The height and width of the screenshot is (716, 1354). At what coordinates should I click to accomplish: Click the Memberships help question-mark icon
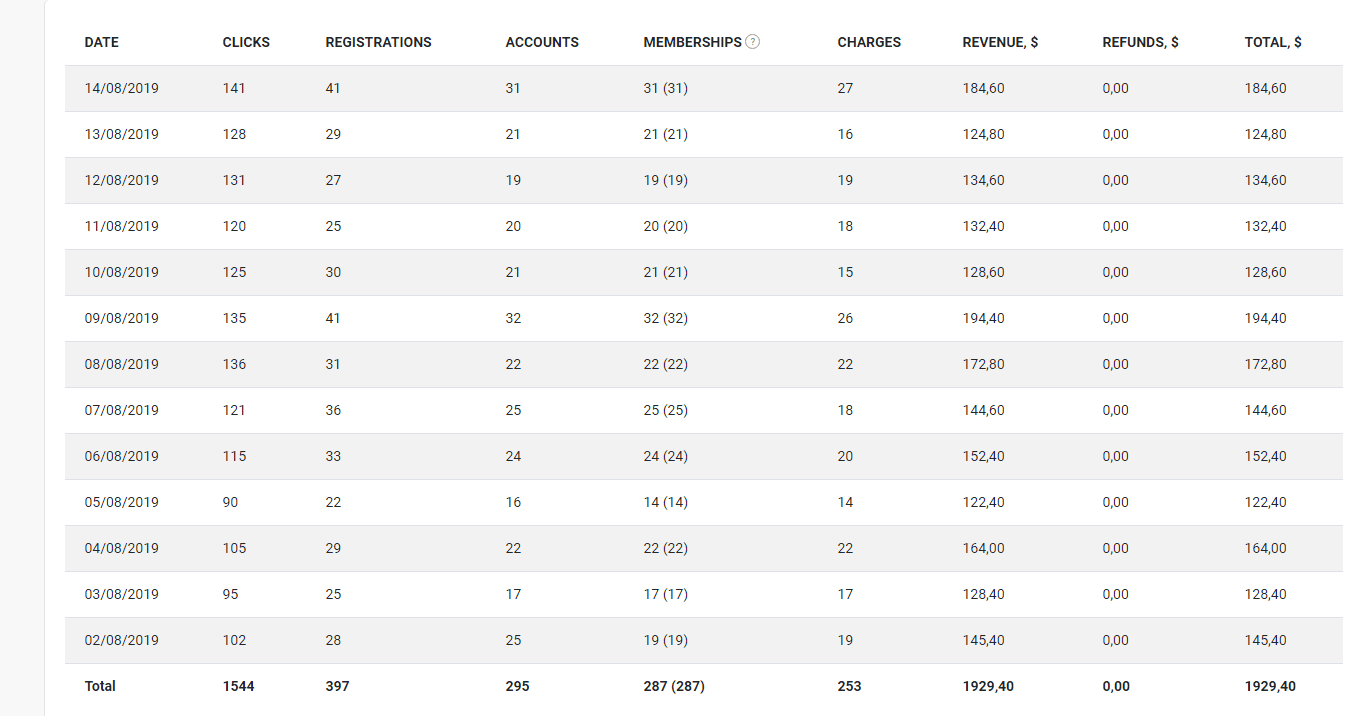coord(753,42)
